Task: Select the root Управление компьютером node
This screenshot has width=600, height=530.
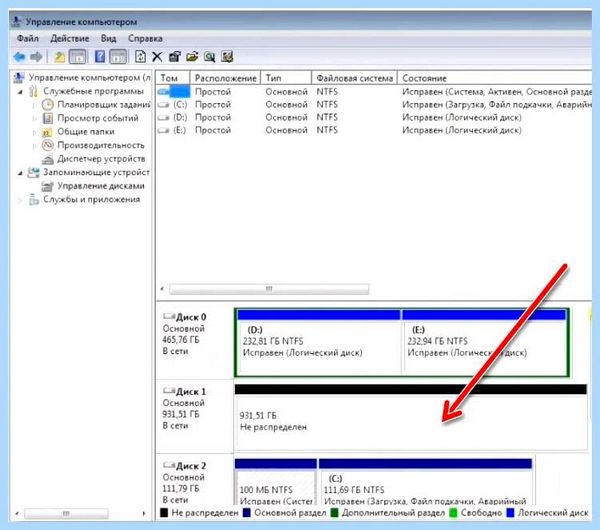Action: (89, 78)
